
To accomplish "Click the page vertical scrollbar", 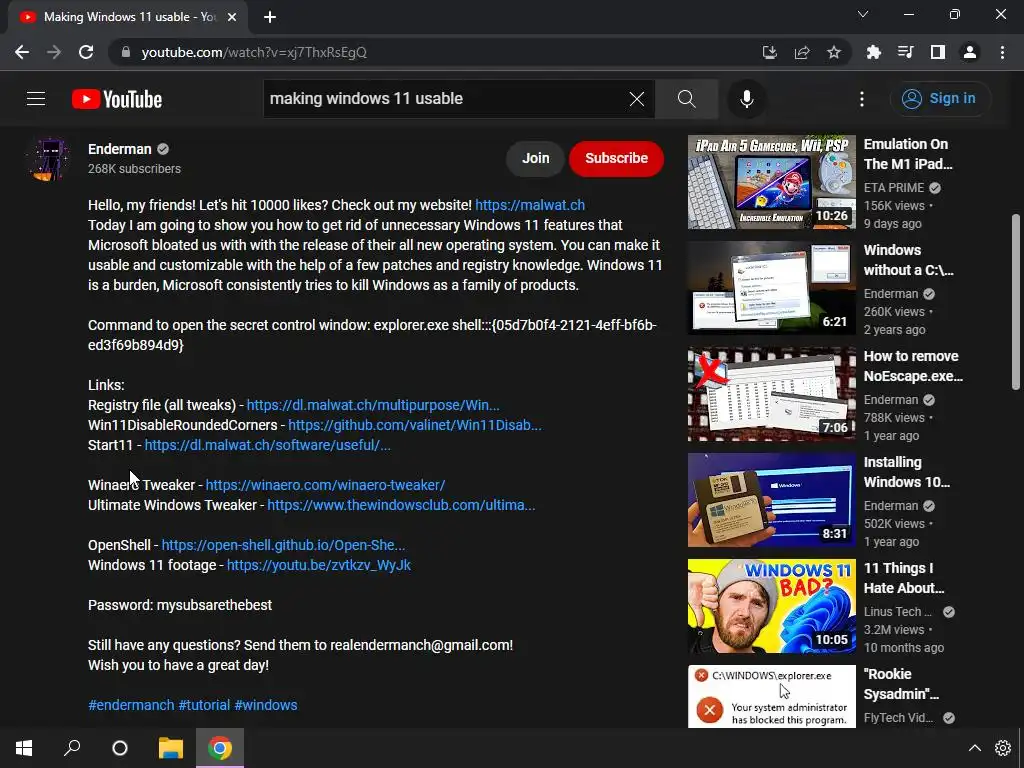I will point(1016,301).
